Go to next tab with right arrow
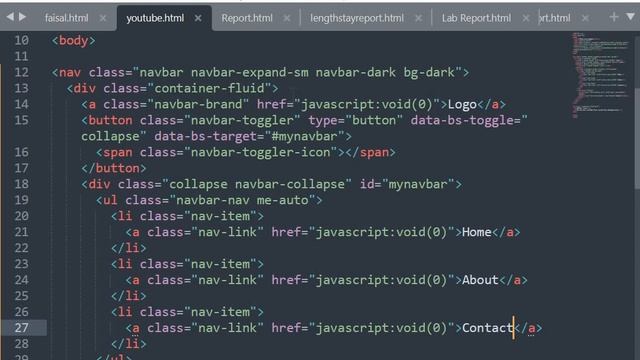 [22, 17]
